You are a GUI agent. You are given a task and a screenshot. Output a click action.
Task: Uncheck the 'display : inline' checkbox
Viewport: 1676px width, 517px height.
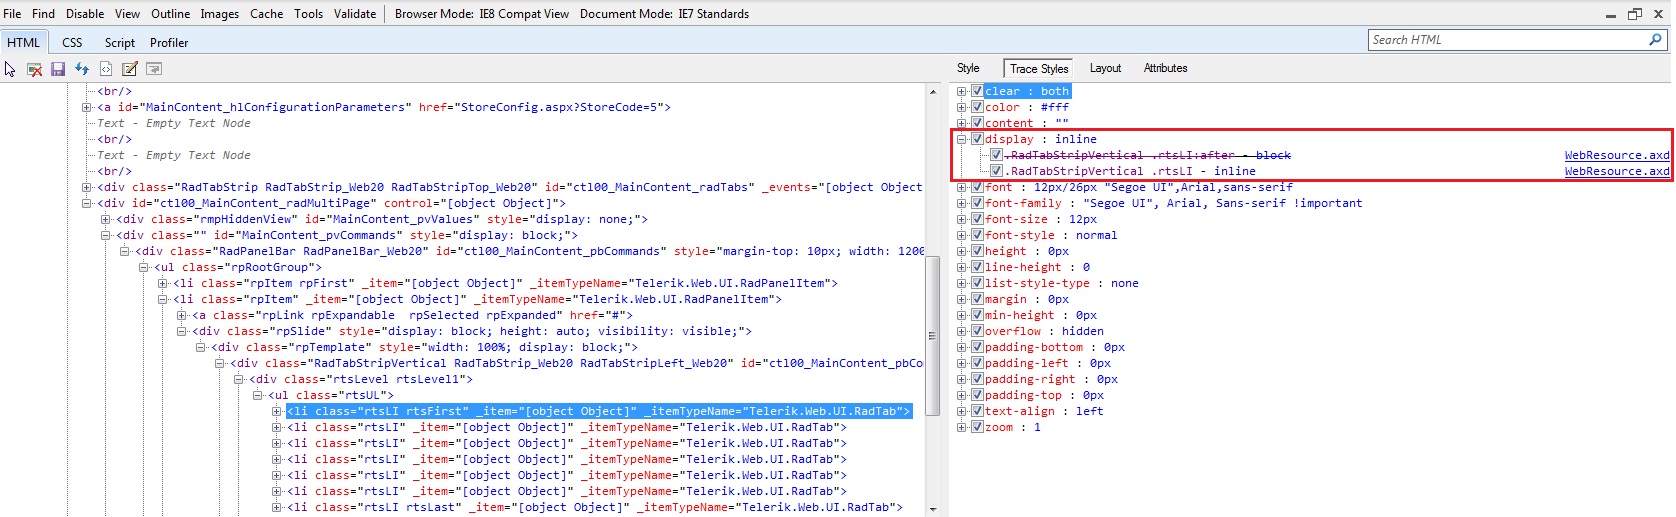coord(977,139)
